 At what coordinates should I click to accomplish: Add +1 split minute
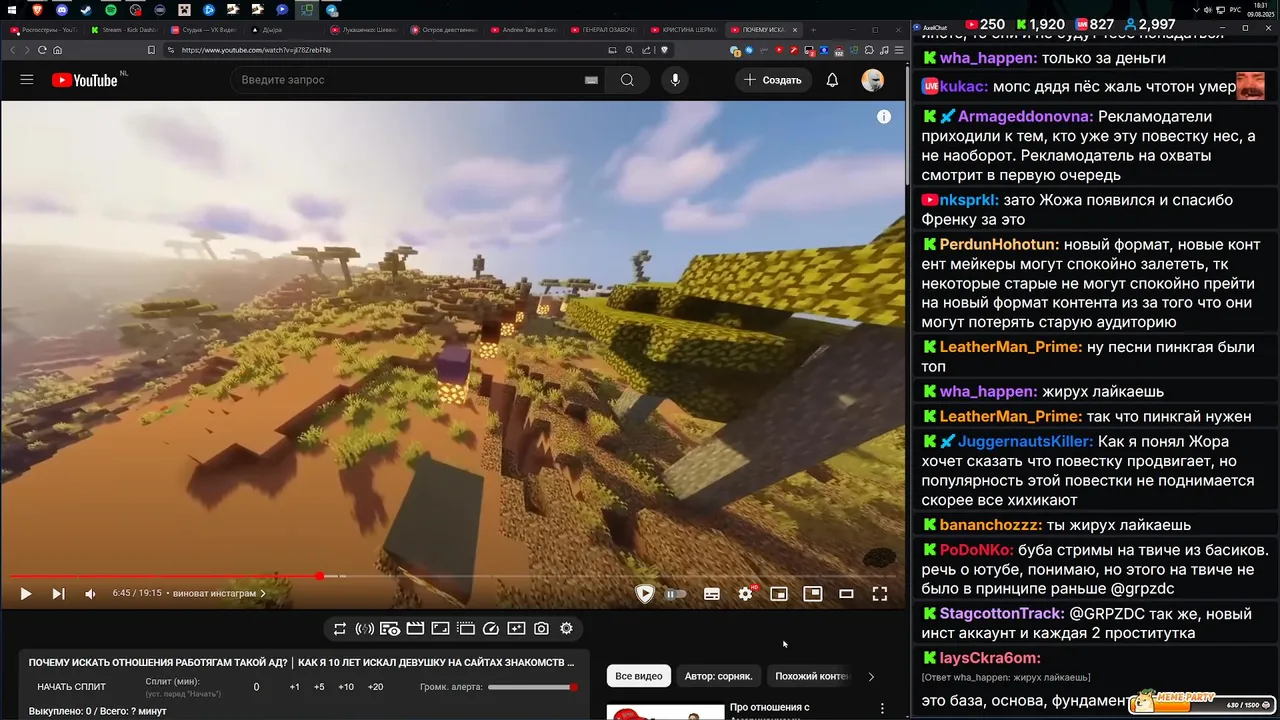[295, 687]
